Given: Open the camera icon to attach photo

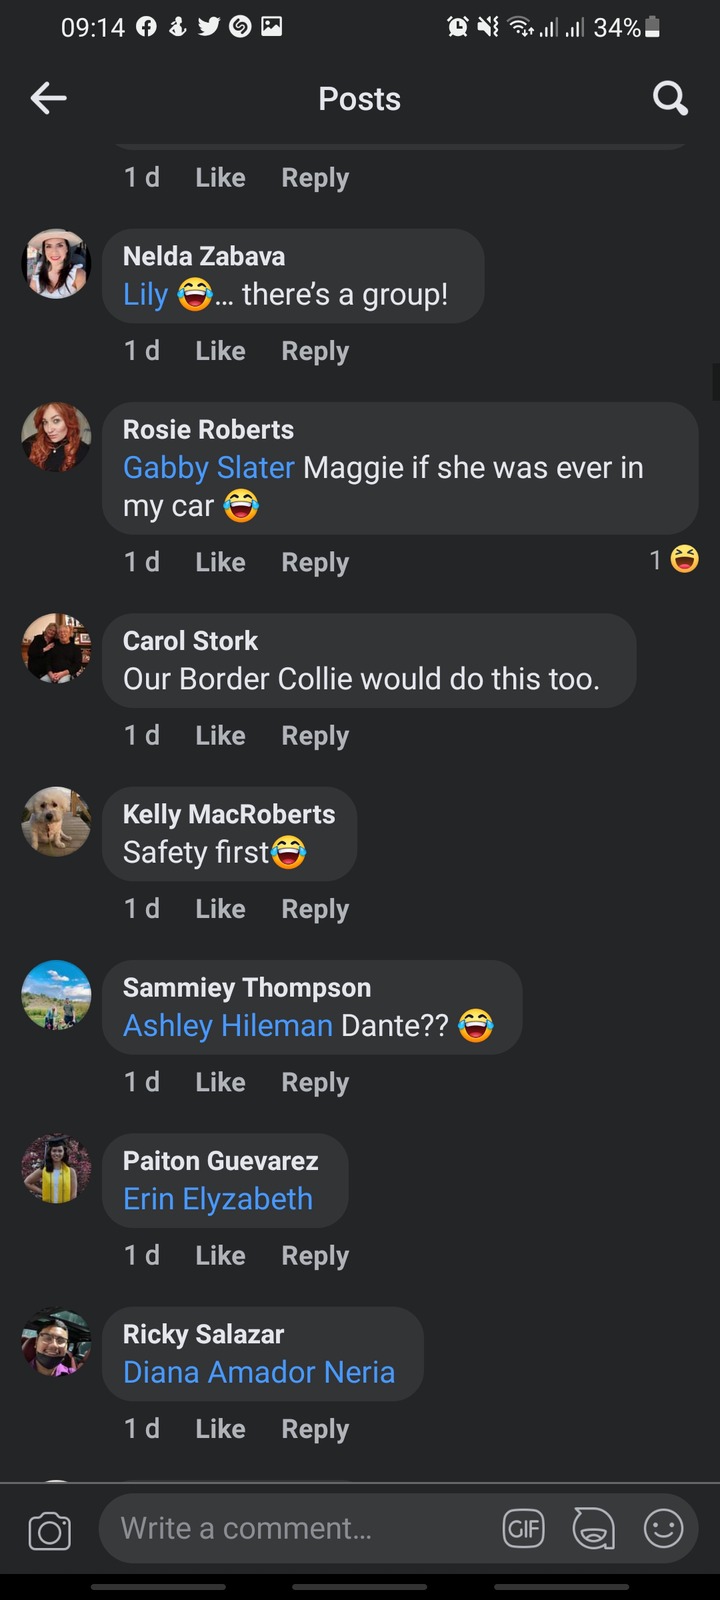Looking at the screenshot, I should pyautogui.click(x=49, y=1531).
